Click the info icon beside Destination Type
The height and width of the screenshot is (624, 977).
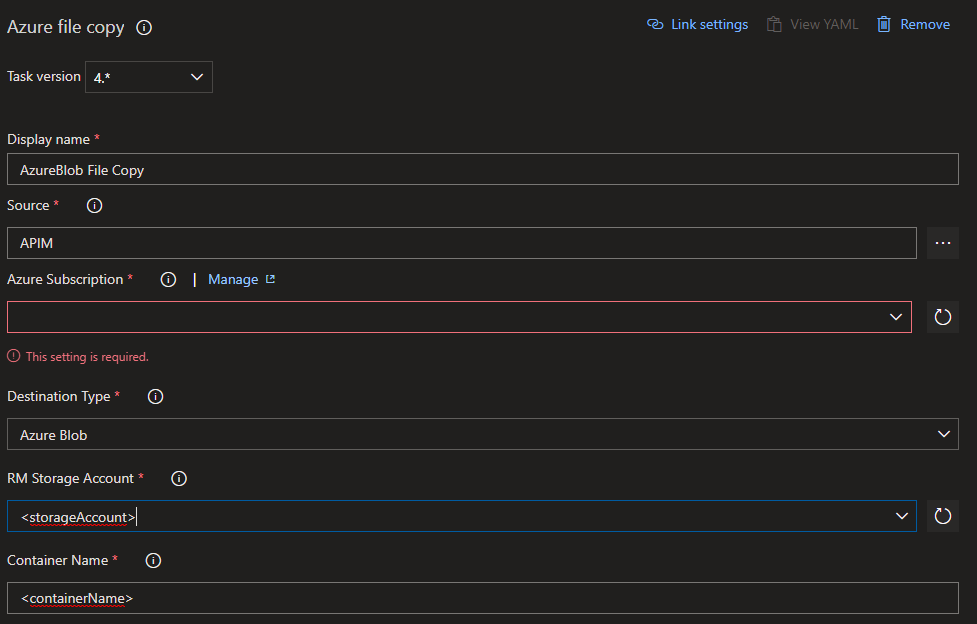(x=155, y=397)
